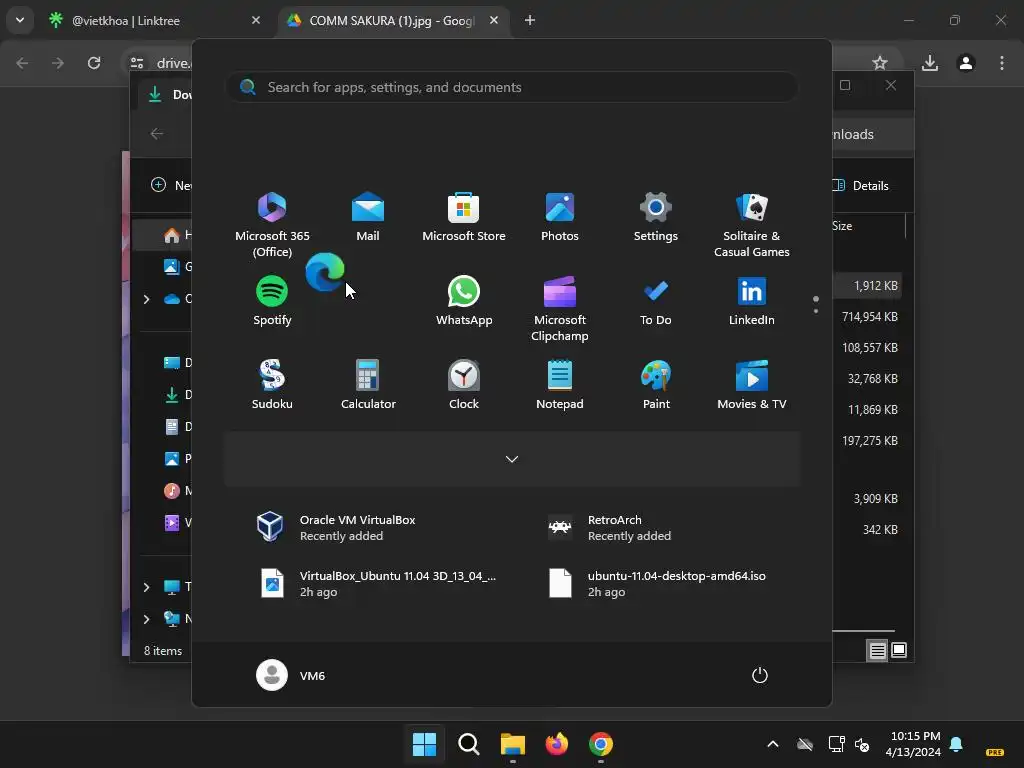Open Sudoku game
The height and width of the screenshot is (768, 1024).
click(x=272, y=385)
